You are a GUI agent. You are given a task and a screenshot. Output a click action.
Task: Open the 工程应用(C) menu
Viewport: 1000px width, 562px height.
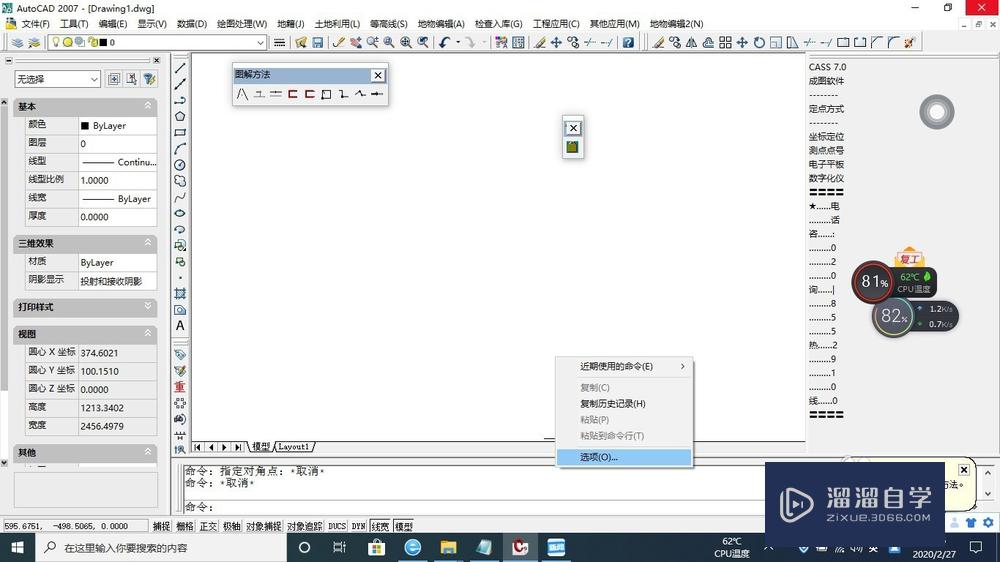pyautogui.click(x=556, y=24)
